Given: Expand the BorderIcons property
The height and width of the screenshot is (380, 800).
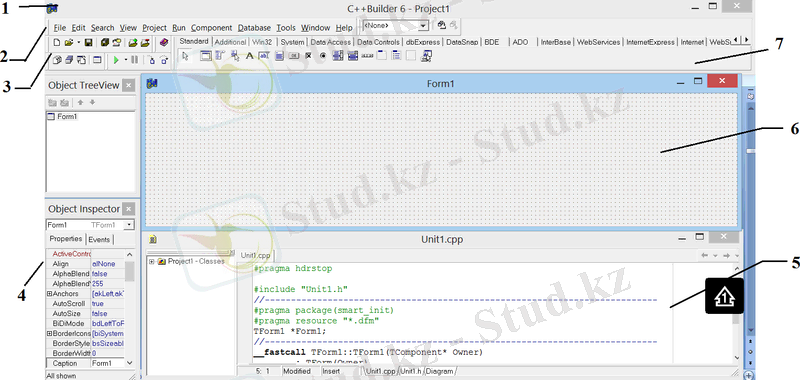Looking at the screenshot, I should point(49,334).
